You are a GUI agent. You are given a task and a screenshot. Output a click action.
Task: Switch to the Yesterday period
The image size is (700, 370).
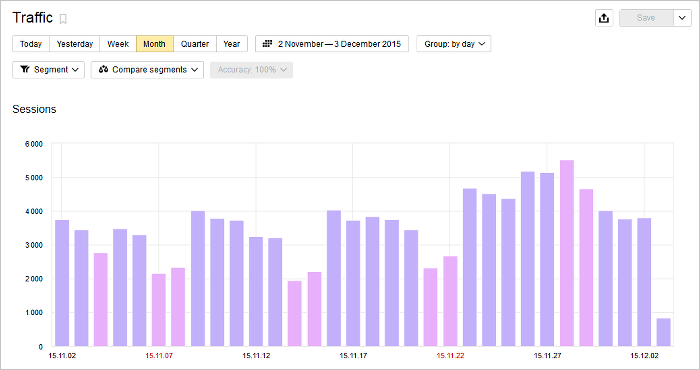point(75,44)
